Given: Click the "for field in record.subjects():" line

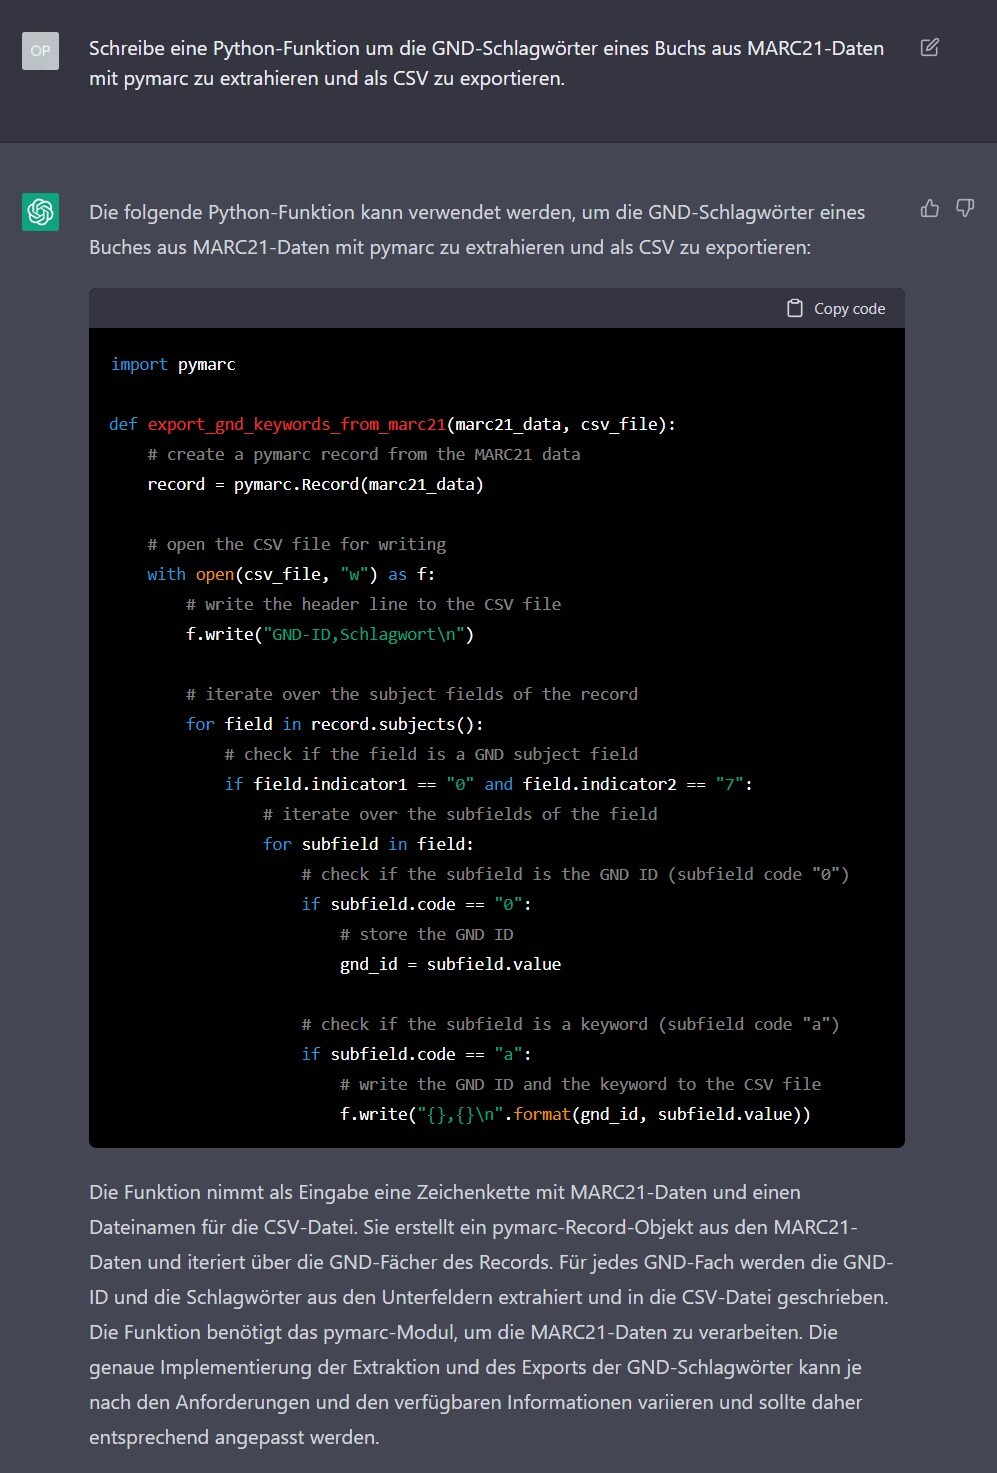Looking at the screenshot, I should click(x=334, y=724).
